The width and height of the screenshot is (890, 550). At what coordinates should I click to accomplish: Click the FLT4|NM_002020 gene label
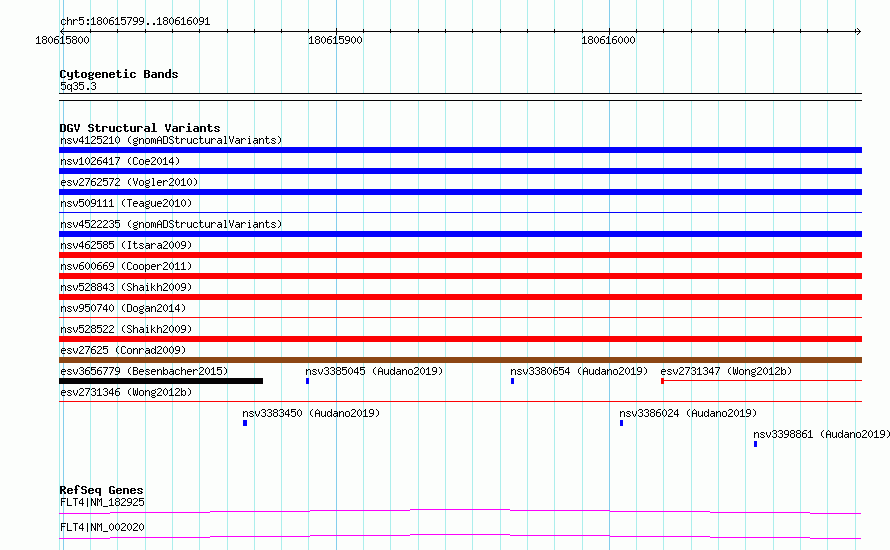point(102,527)
